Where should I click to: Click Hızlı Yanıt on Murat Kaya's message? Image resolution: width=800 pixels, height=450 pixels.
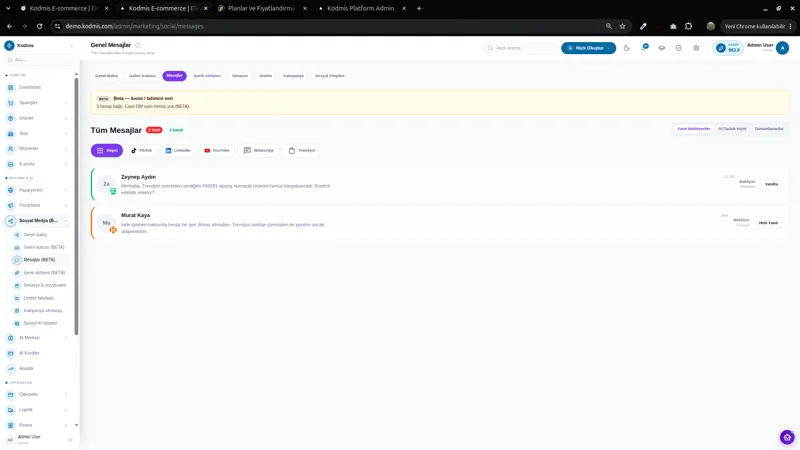768,223
